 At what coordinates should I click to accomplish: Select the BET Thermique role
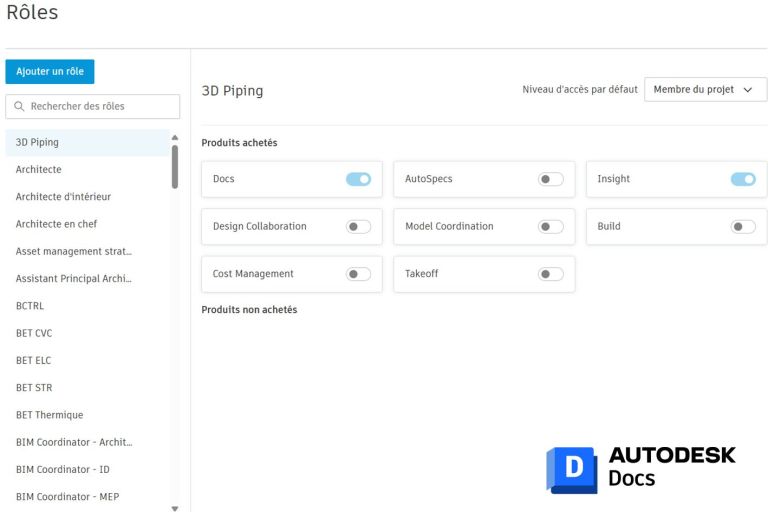(x=88, y=415)
